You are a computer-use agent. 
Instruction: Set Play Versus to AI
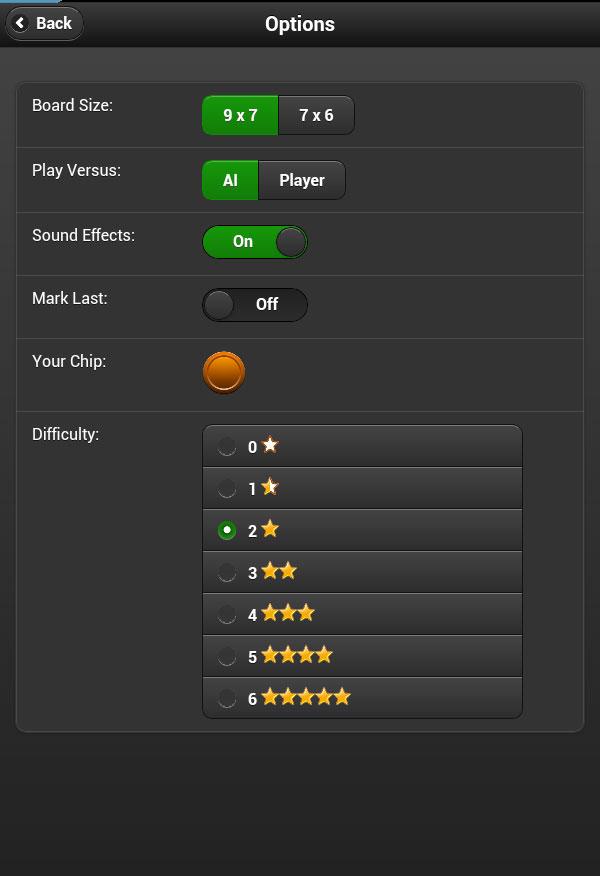click(x=230, y=180)
